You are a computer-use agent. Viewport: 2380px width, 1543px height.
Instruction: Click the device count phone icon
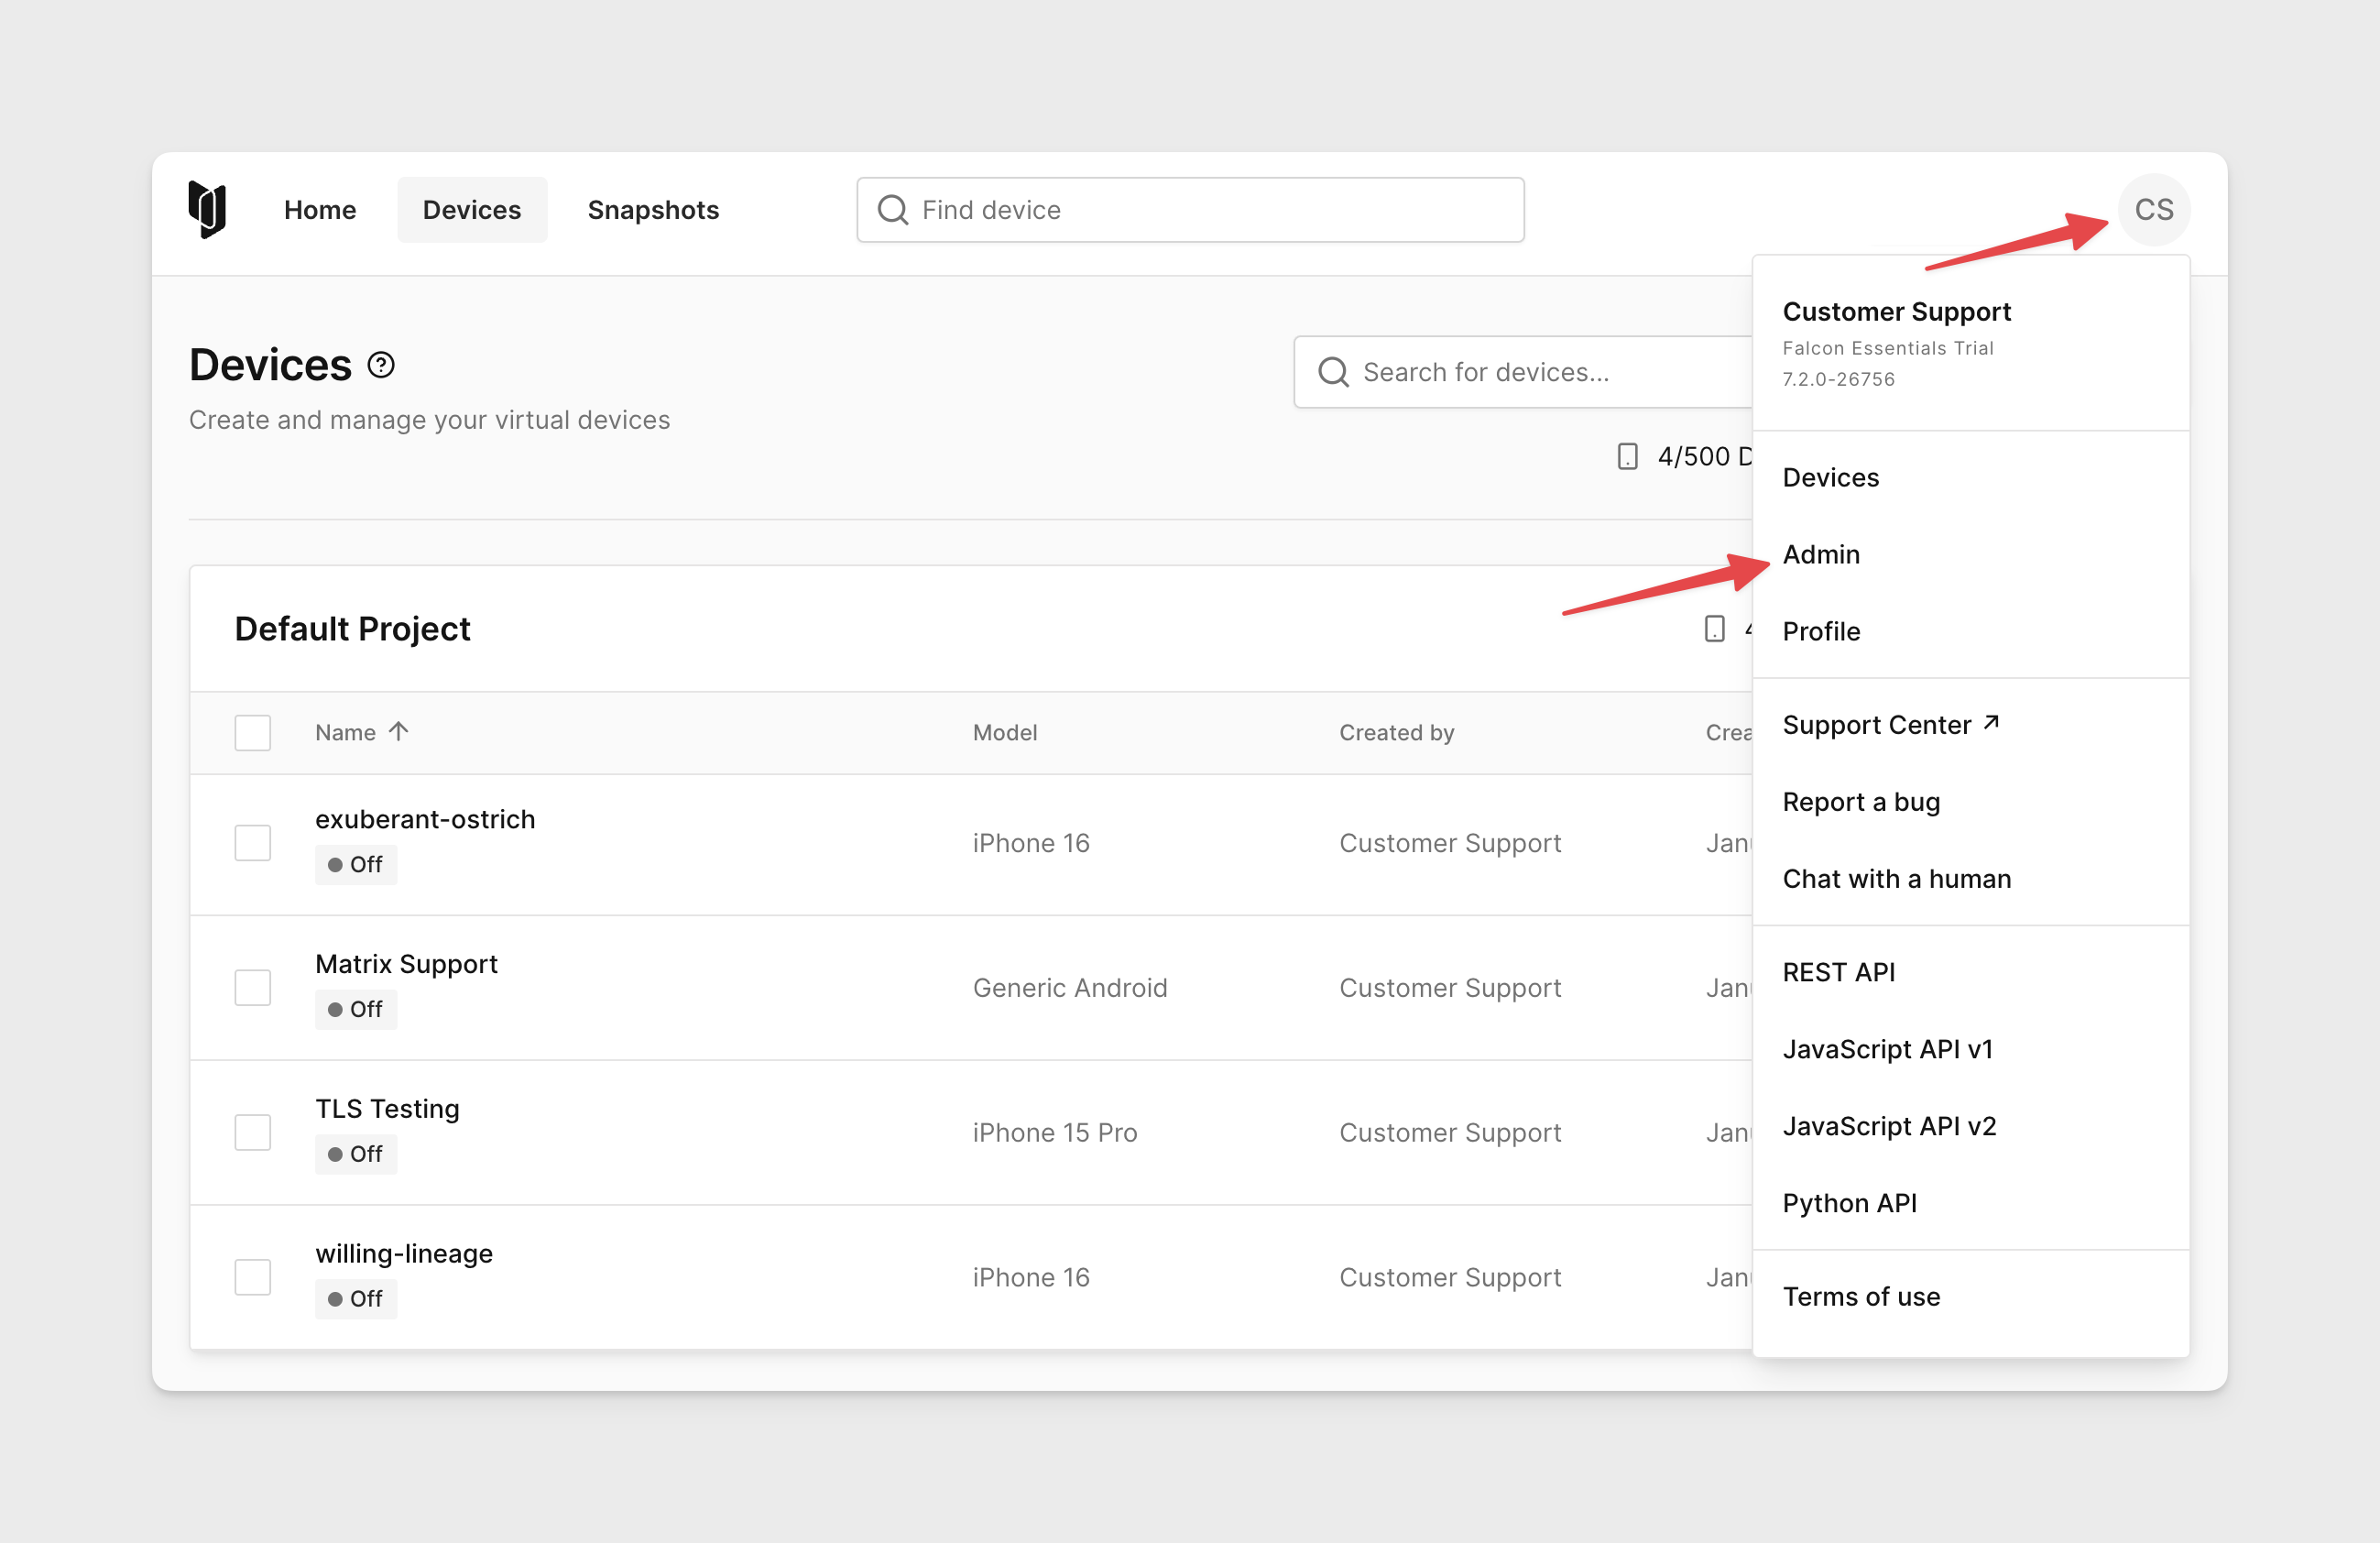coord(1627,457)
